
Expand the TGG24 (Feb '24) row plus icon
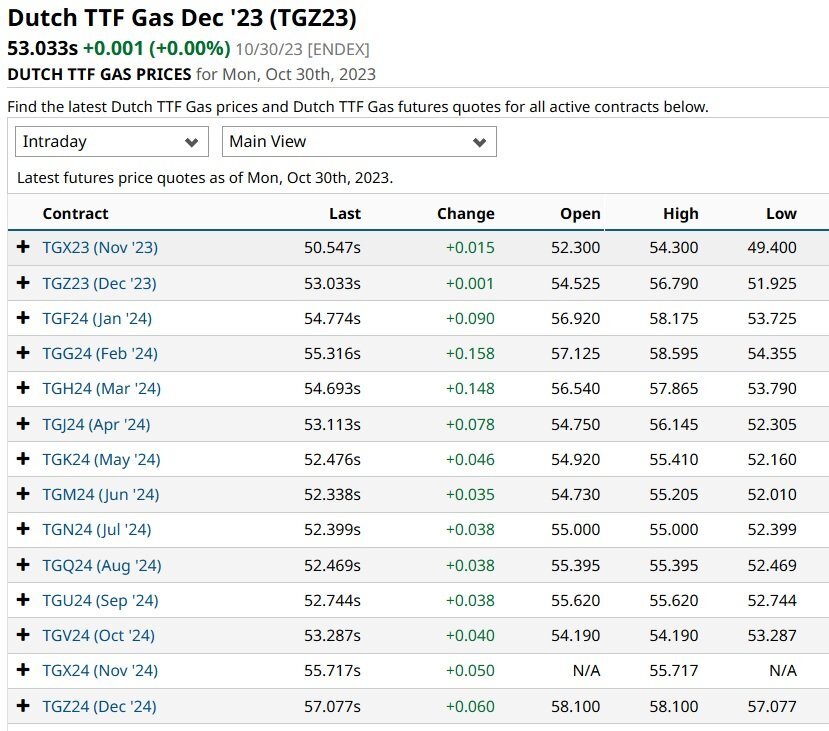click(x=23, y=353)
